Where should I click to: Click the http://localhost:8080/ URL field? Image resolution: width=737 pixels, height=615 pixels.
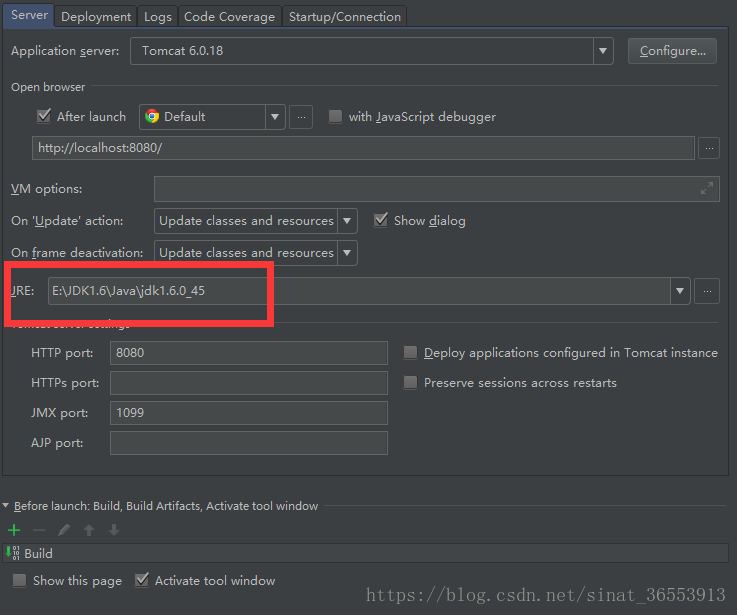(363, 148)
